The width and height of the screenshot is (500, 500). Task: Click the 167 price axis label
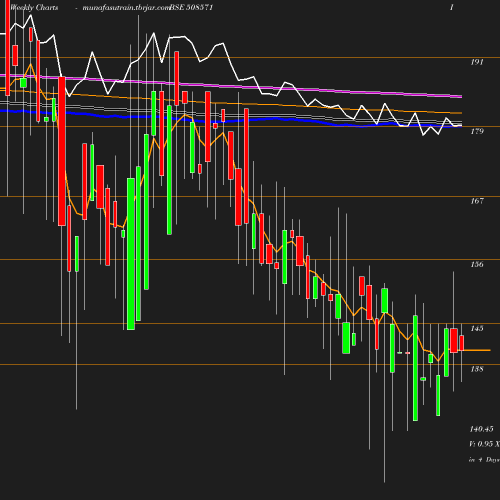(x=477, y=201)
